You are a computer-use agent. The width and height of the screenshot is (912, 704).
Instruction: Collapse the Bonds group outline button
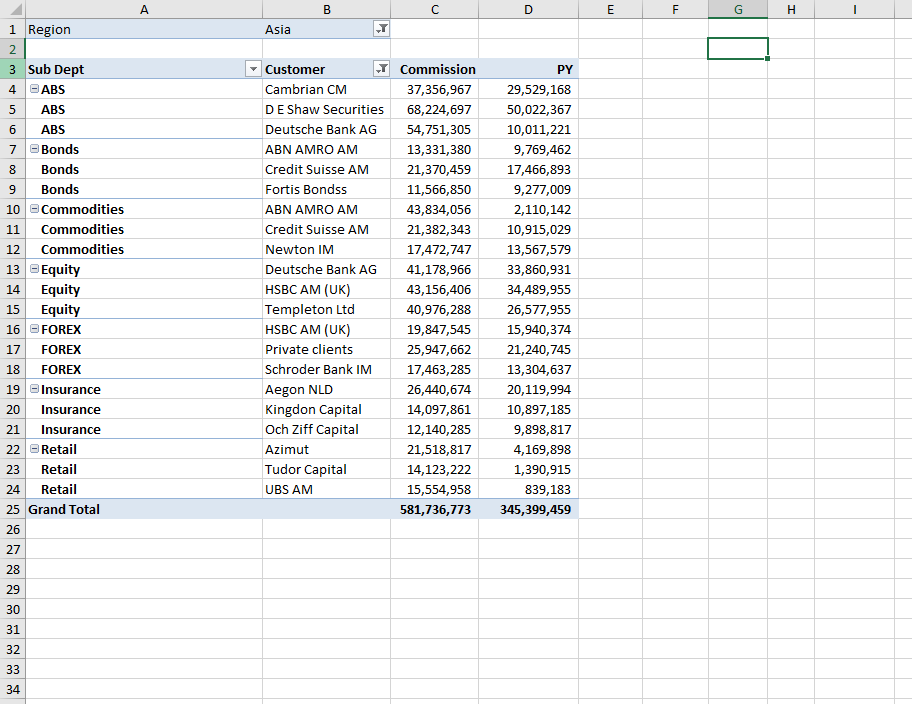click(x=34, y=149)
